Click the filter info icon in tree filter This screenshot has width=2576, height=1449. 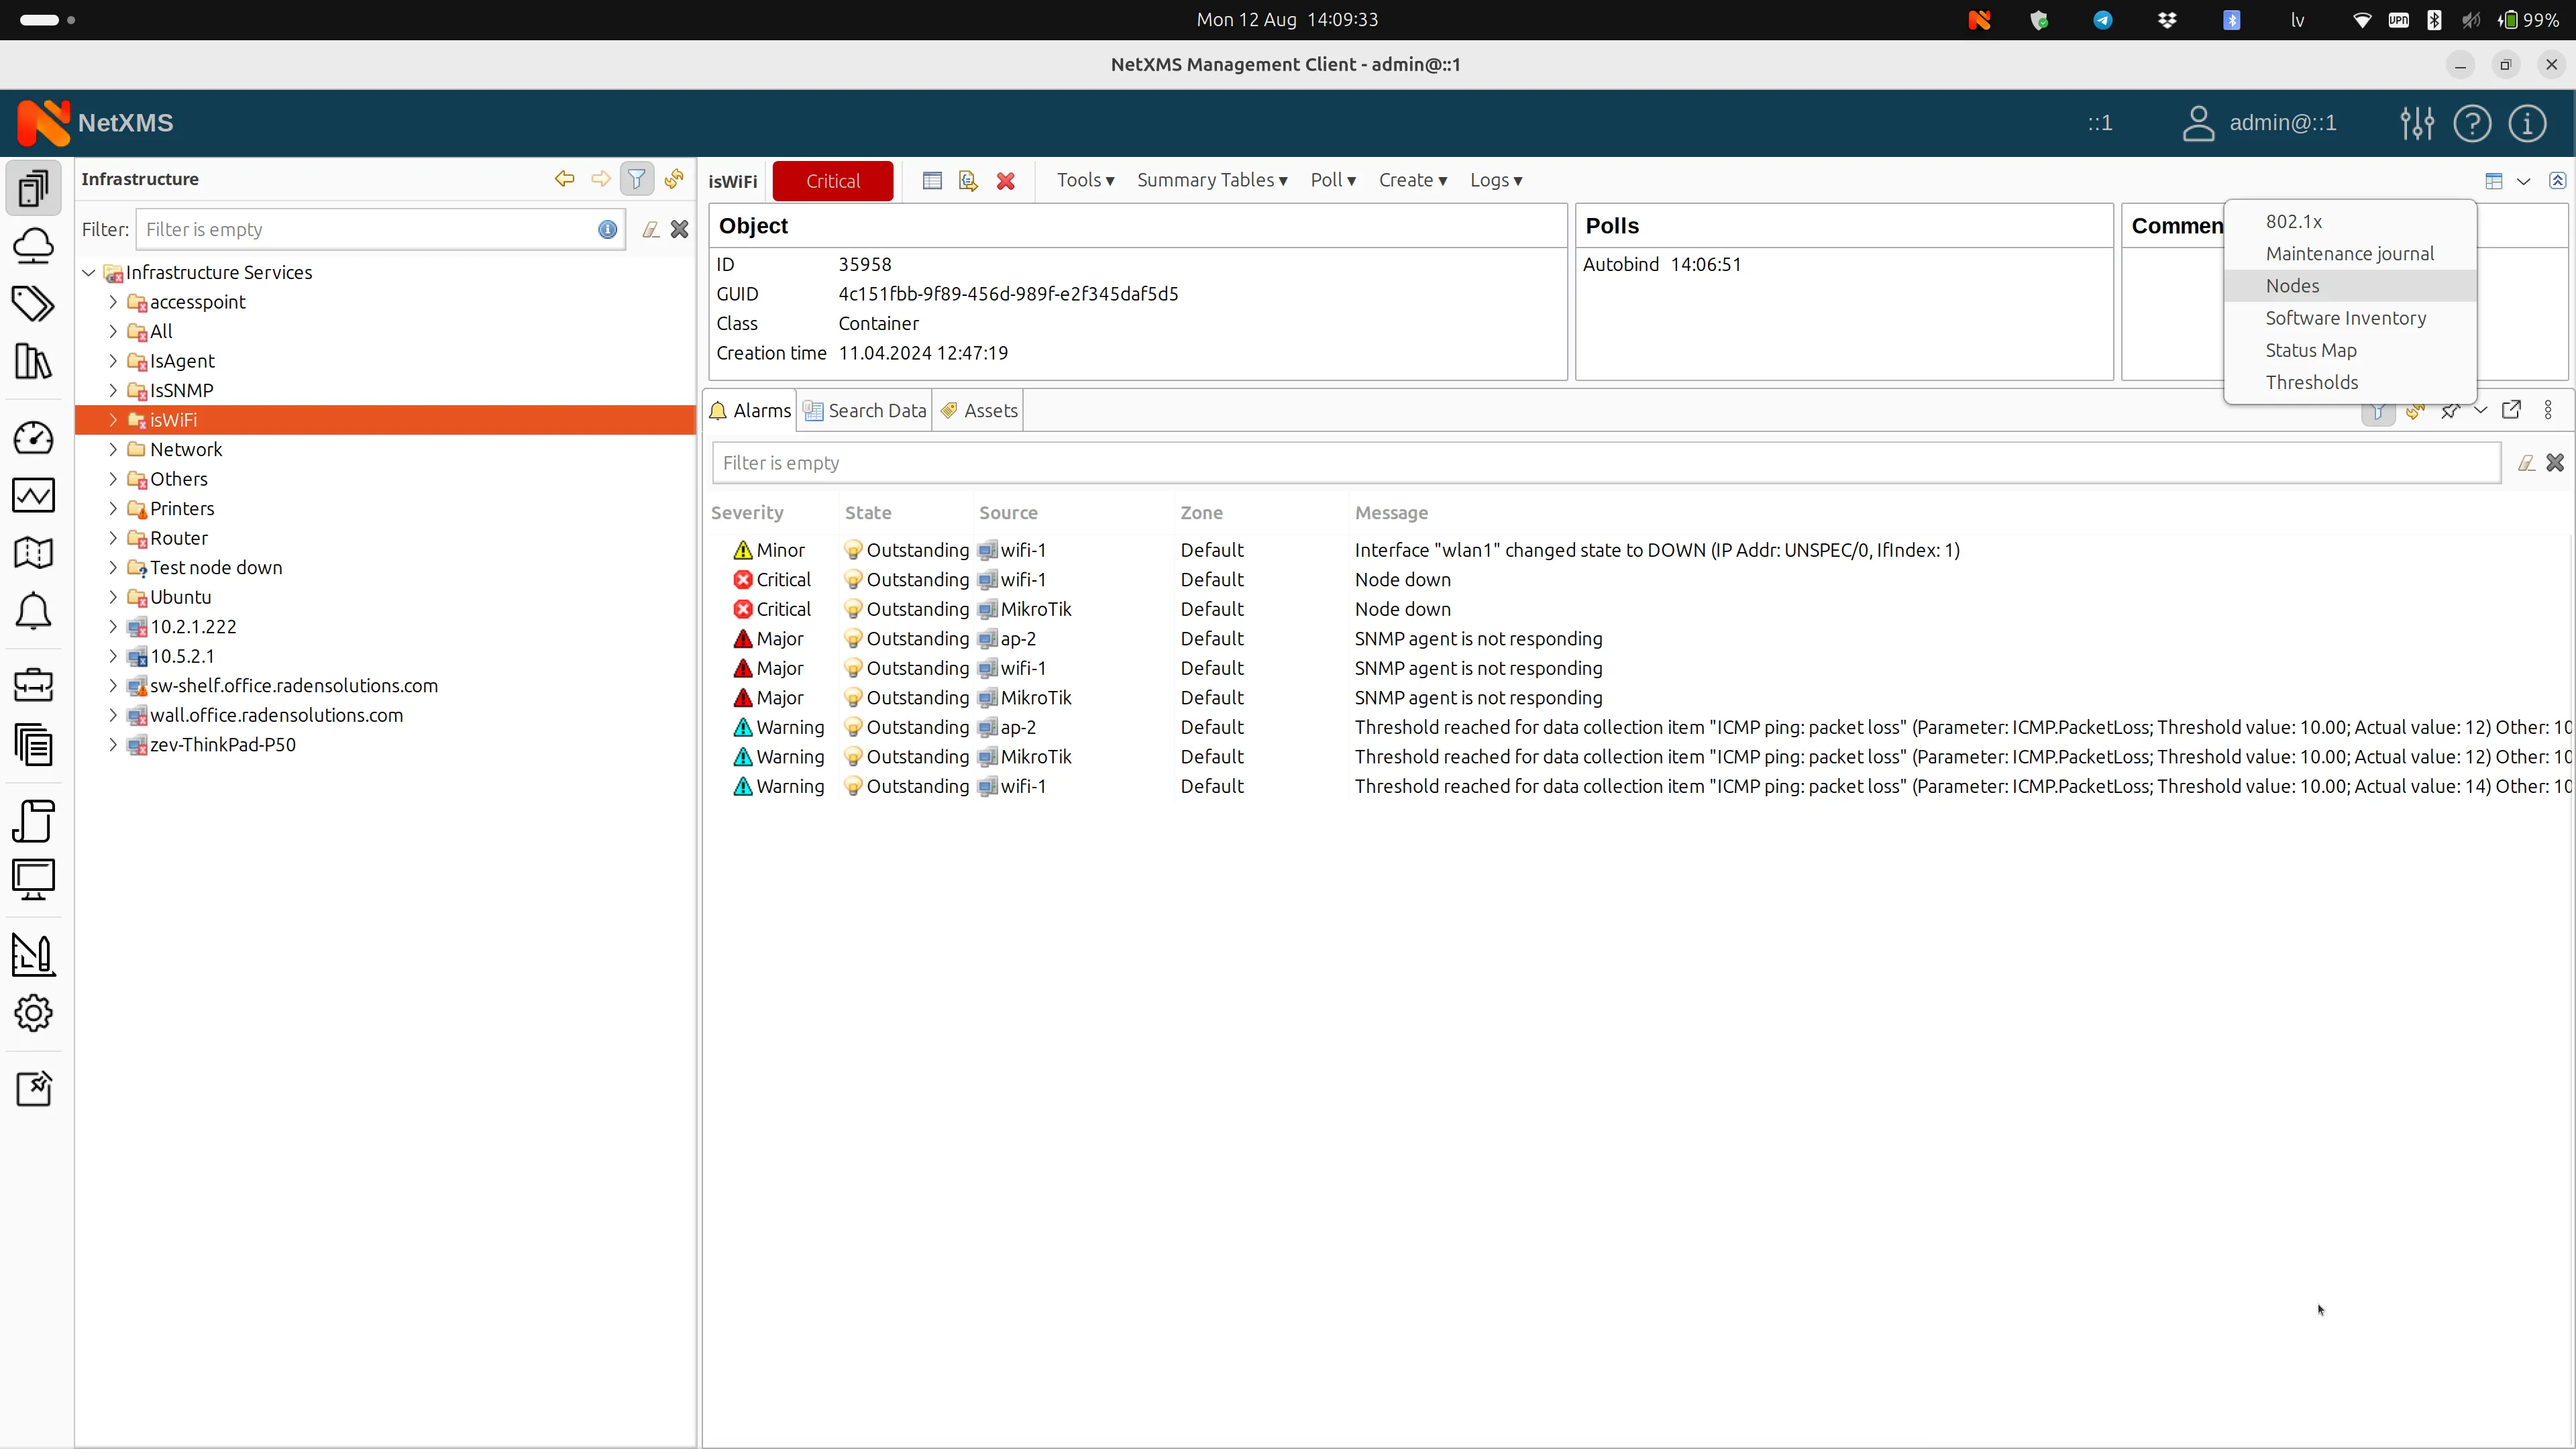(608, 229)
